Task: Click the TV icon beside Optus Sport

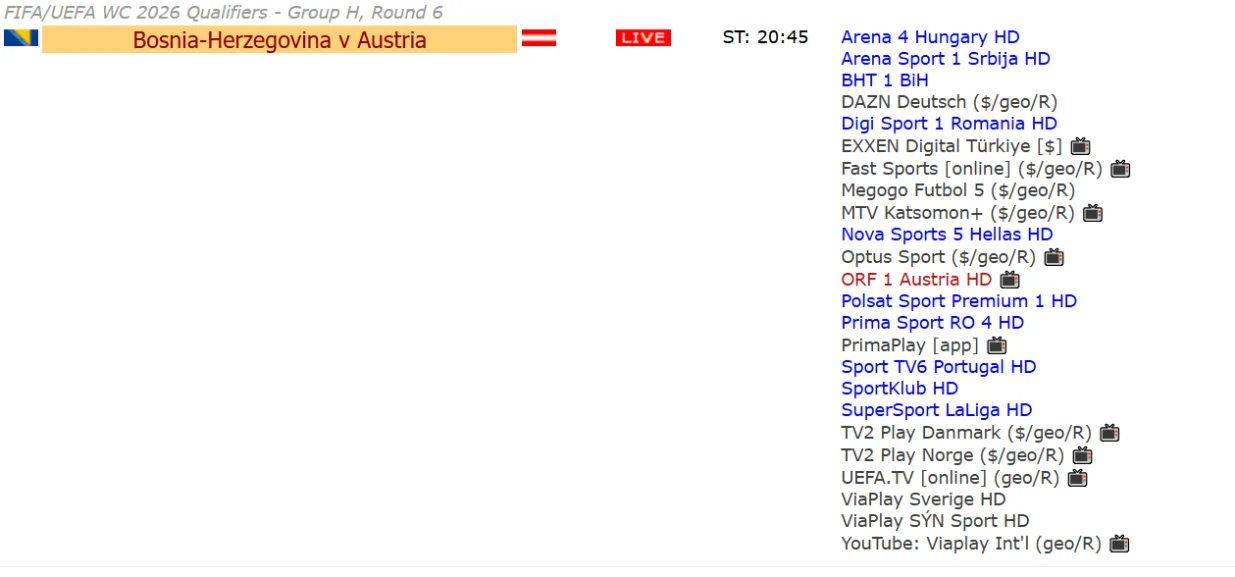Action: (1054, 257)
